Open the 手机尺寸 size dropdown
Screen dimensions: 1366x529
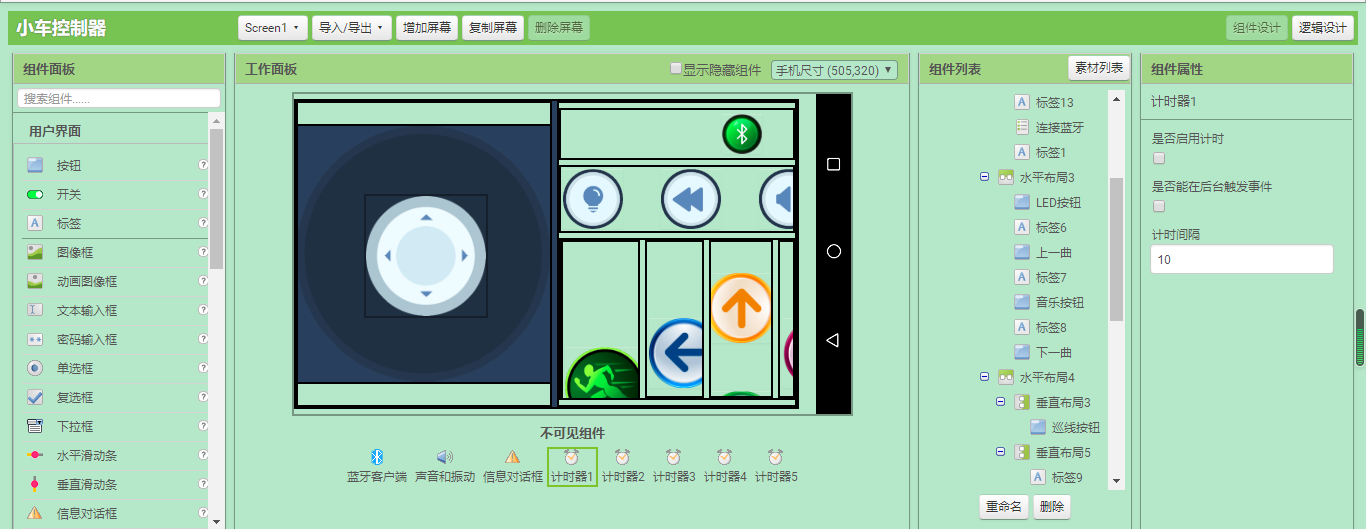click(x=835, y=70)
